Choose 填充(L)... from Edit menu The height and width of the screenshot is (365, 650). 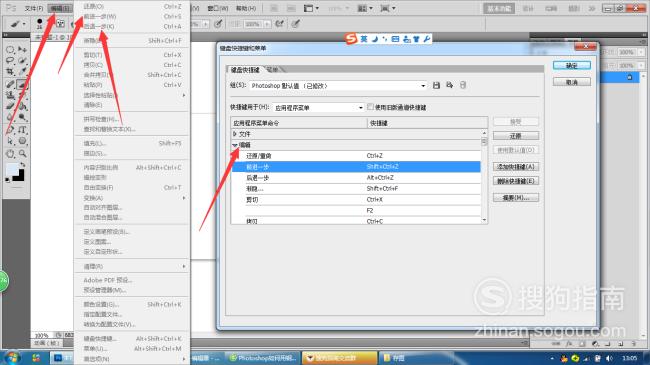132,143
